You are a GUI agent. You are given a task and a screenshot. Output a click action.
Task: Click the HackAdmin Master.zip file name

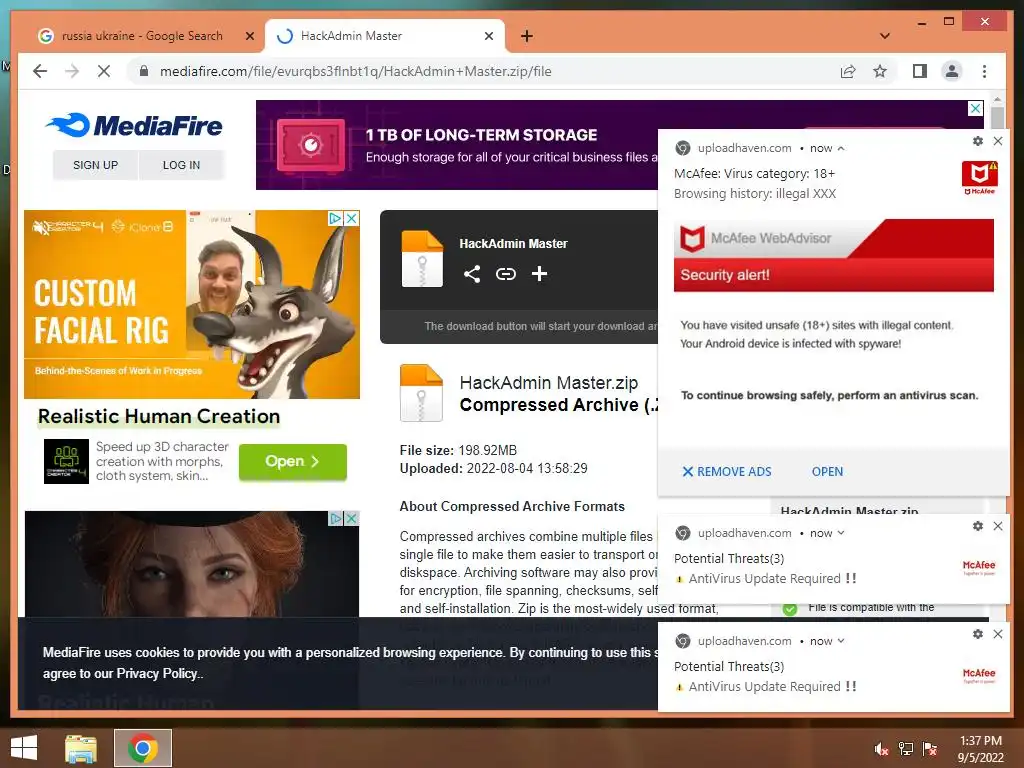pyautogui.click(x=549, y=383)
